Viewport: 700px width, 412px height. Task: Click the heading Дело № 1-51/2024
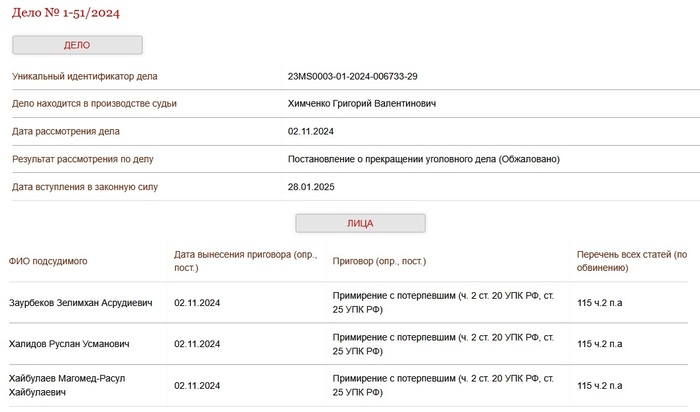pyautogui.click(x=60, y=12)
